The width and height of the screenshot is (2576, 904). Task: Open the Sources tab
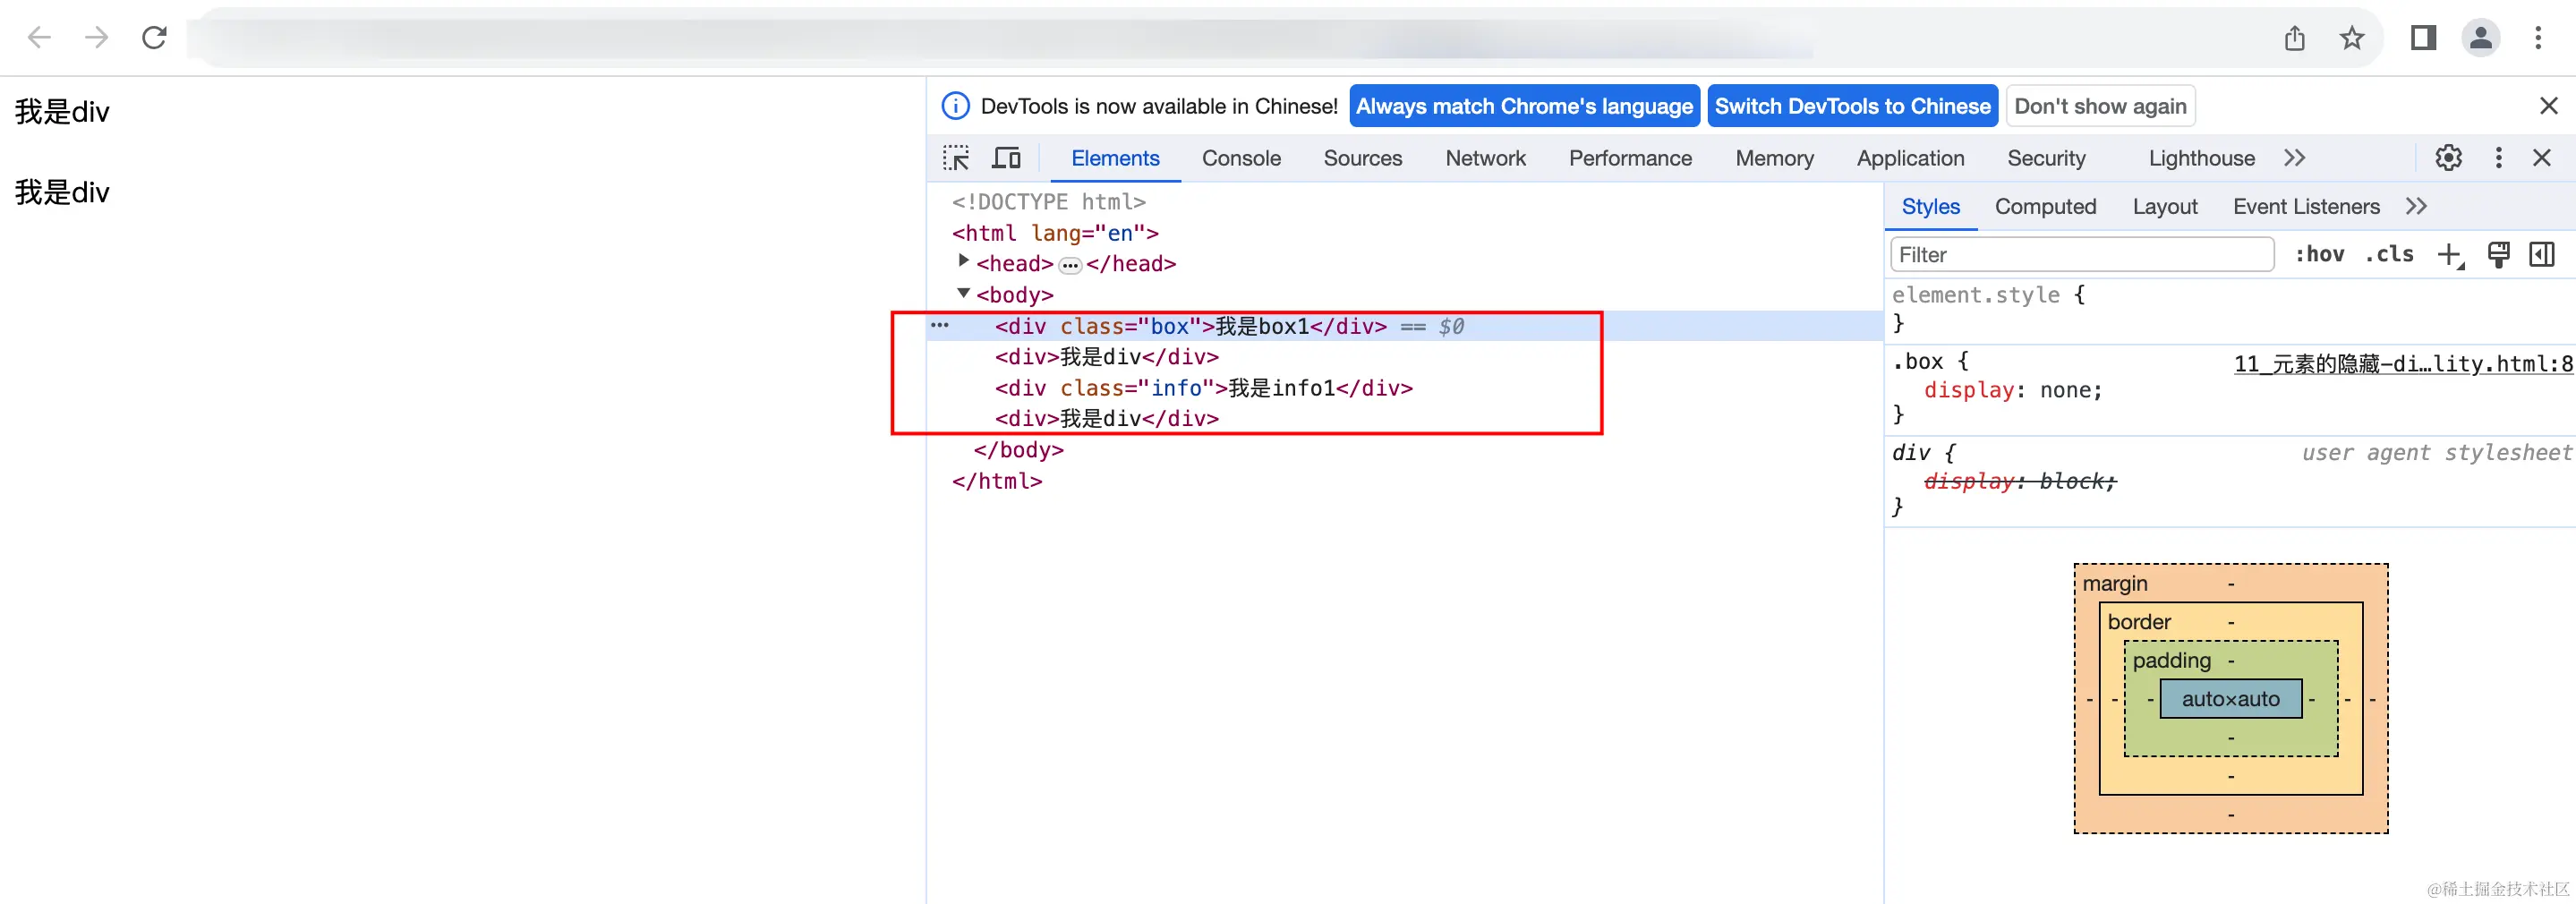pyautogui.click(x=1362, y=158)
